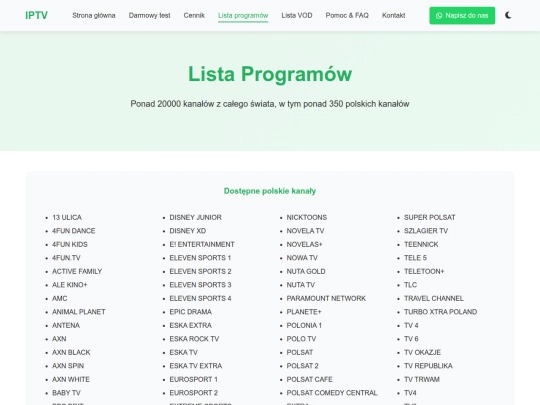Click SZLAGIER TV channel entry
Screen dimensions: 540x405
[x=426, y=231]
